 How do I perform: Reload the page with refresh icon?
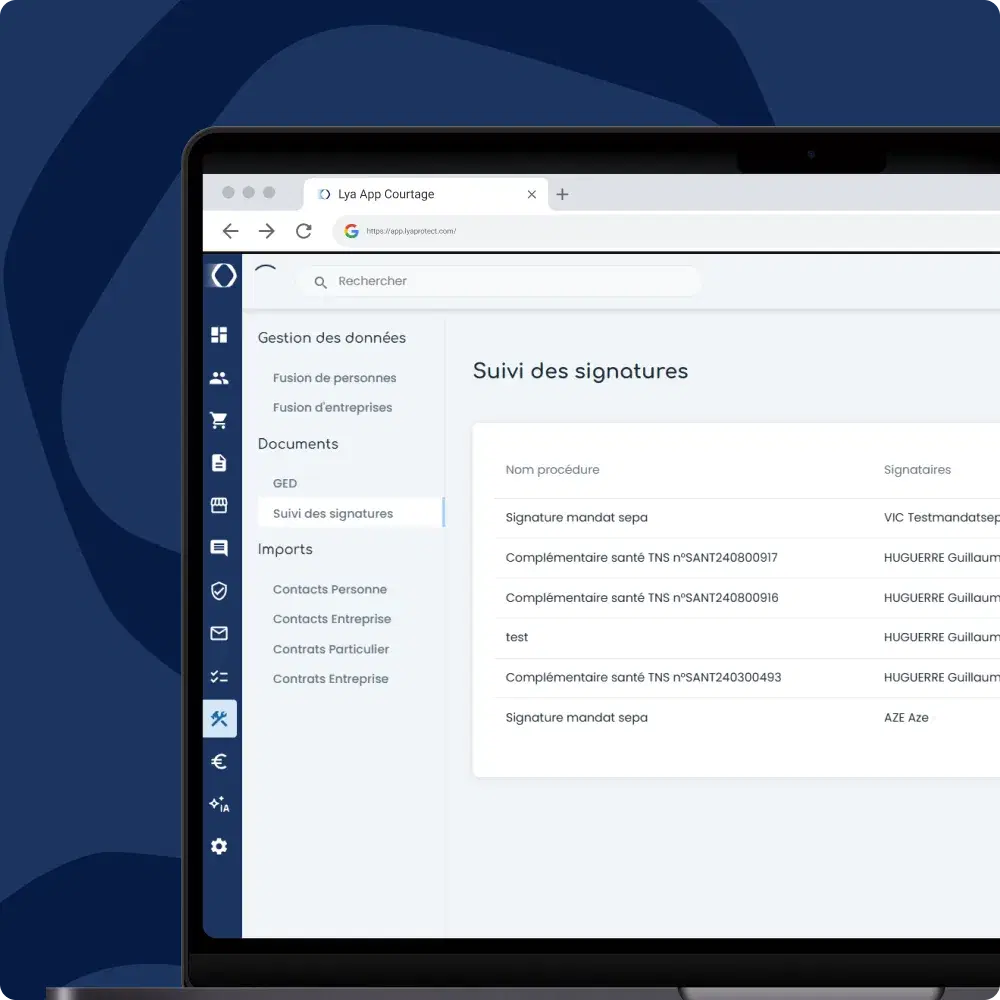pos(304,231)
